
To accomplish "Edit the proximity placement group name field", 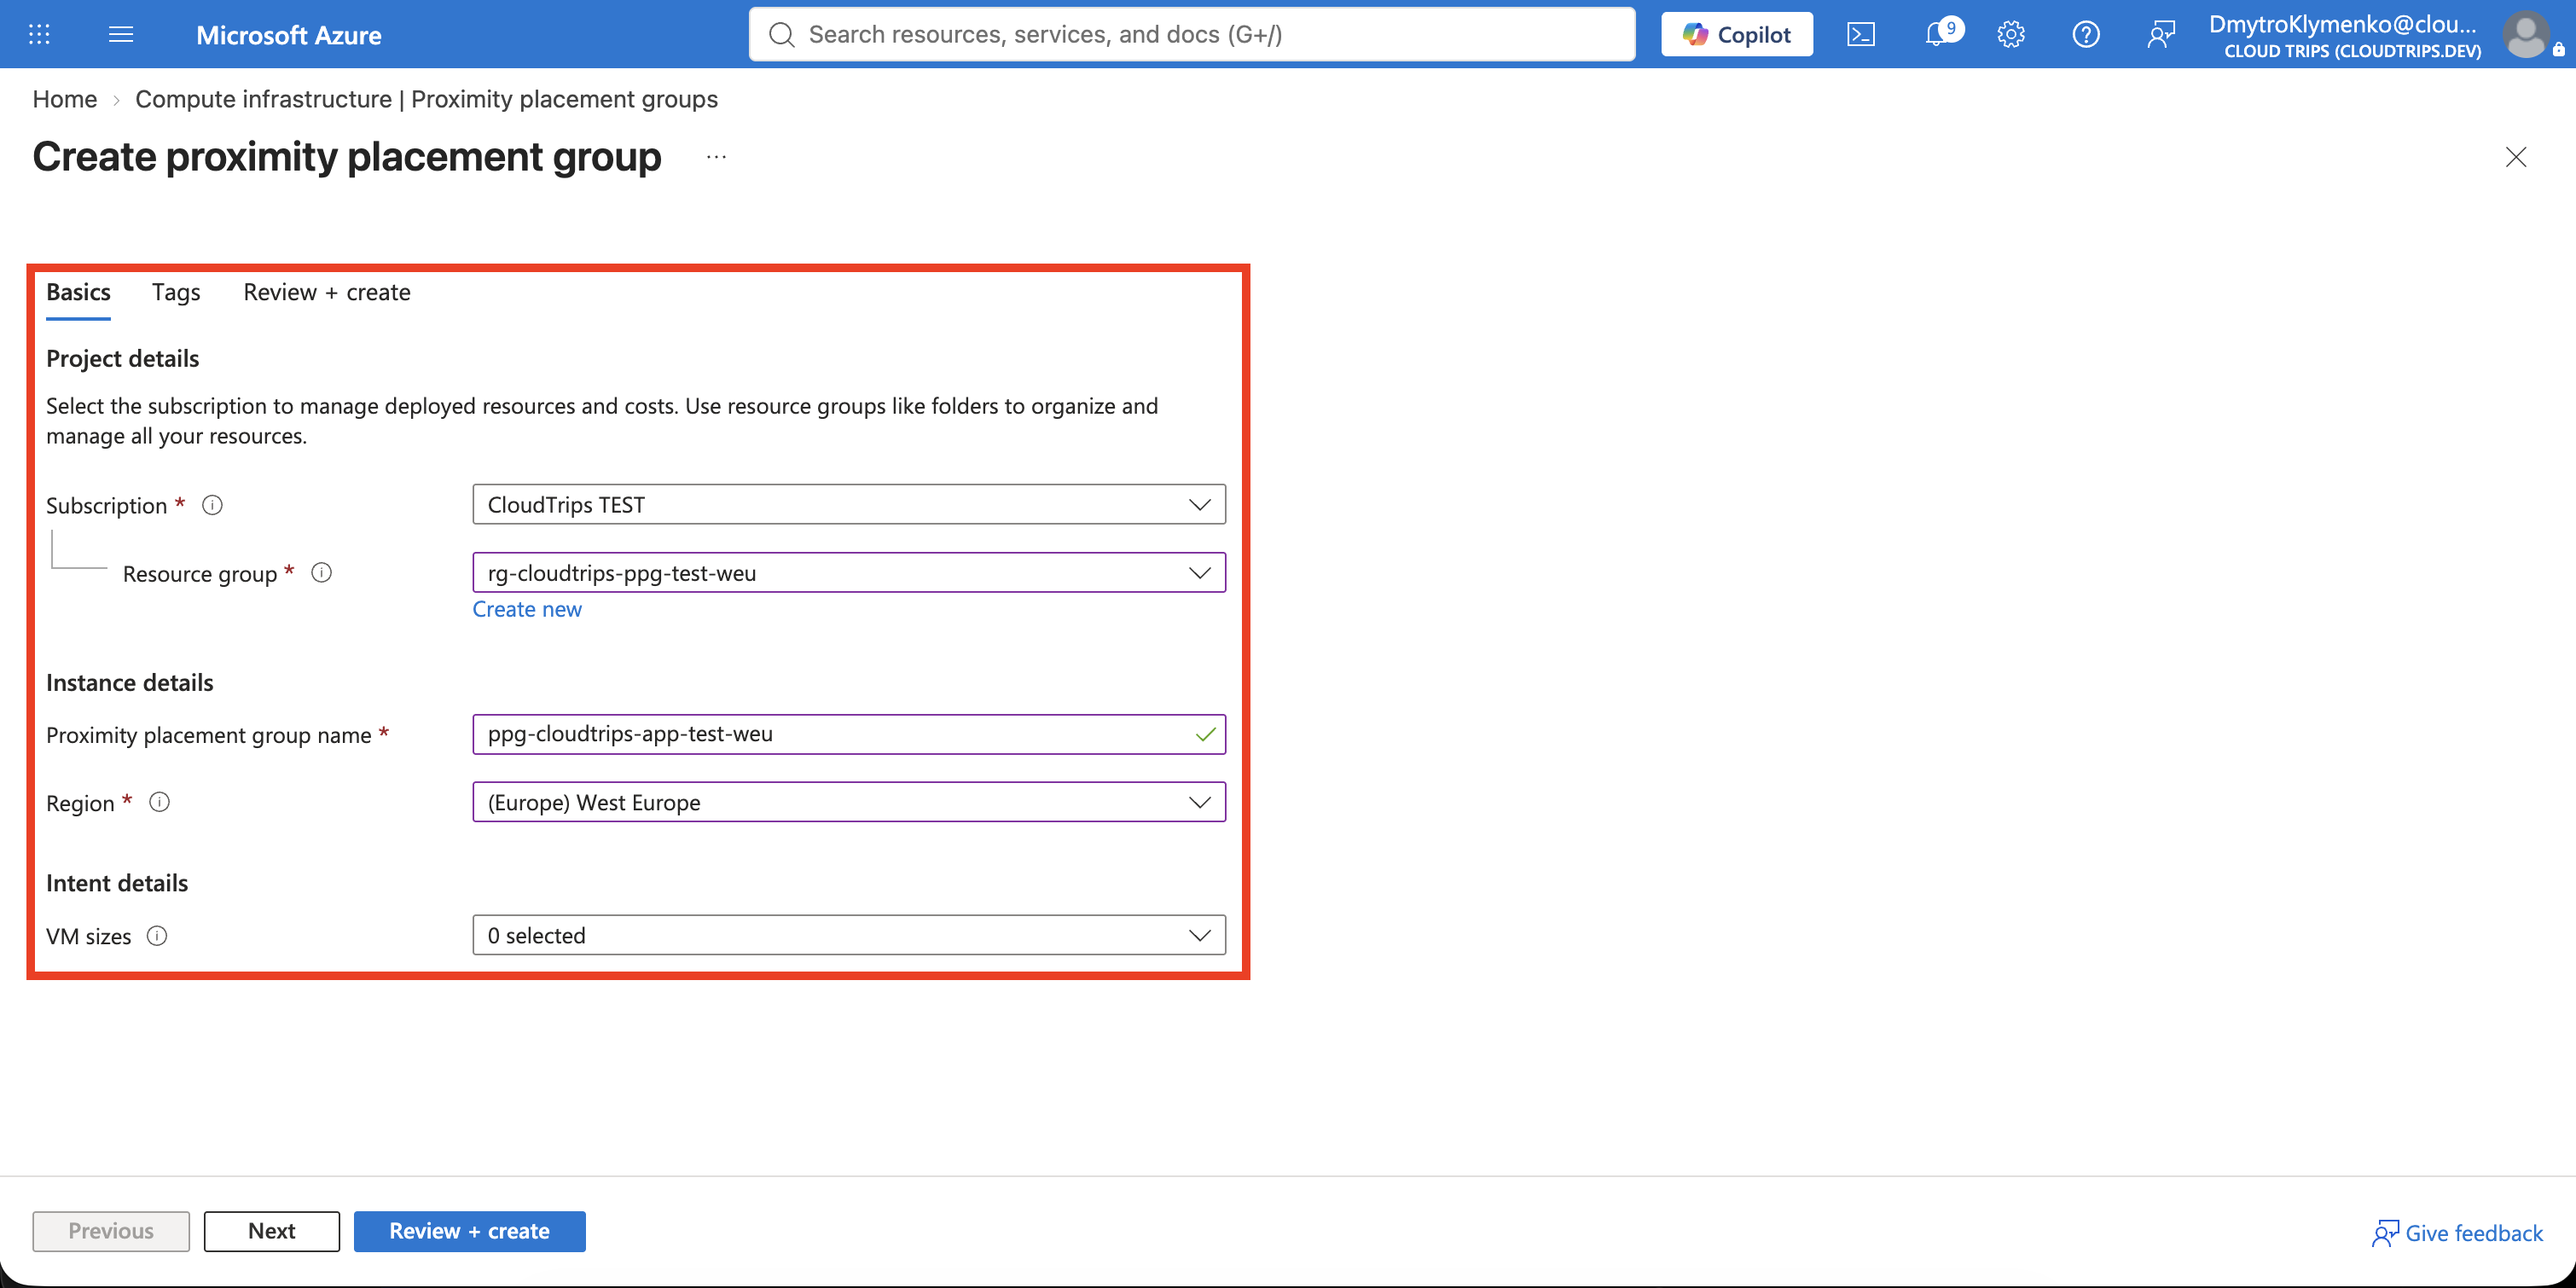I will pos(849,734).
